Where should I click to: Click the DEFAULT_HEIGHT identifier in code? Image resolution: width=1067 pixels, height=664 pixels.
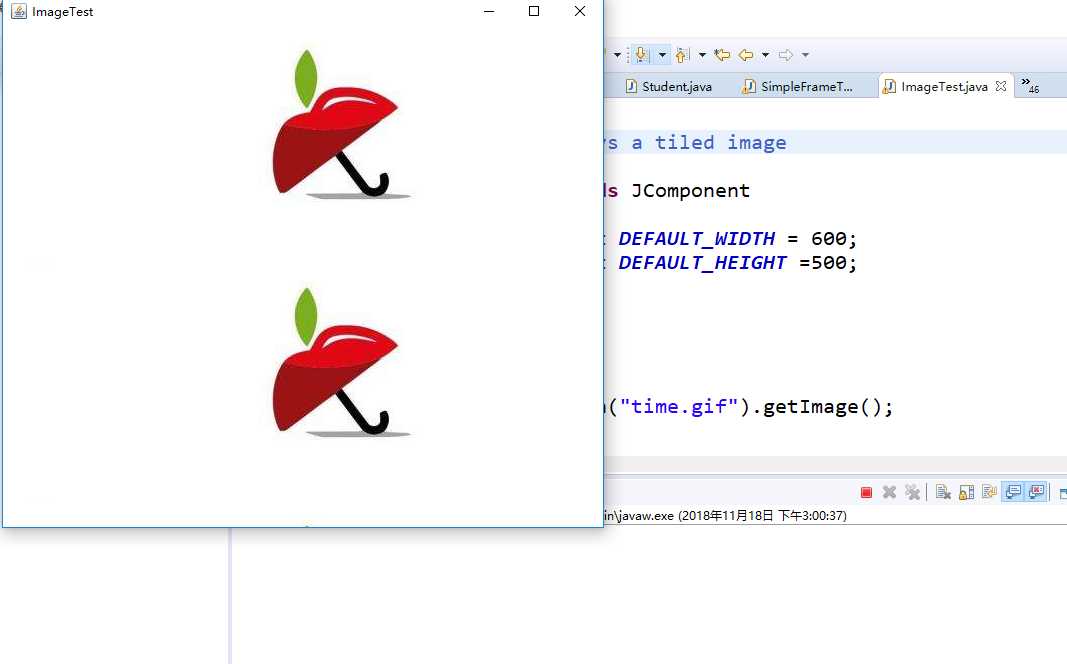702,263
